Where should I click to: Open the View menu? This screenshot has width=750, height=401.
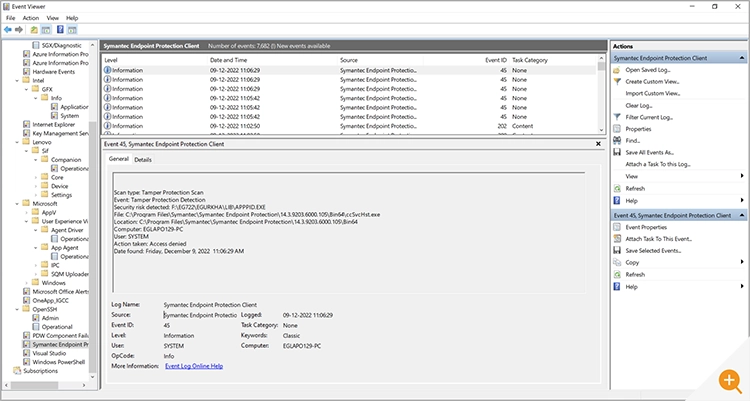pyautogui.click(x=53, y=18)
